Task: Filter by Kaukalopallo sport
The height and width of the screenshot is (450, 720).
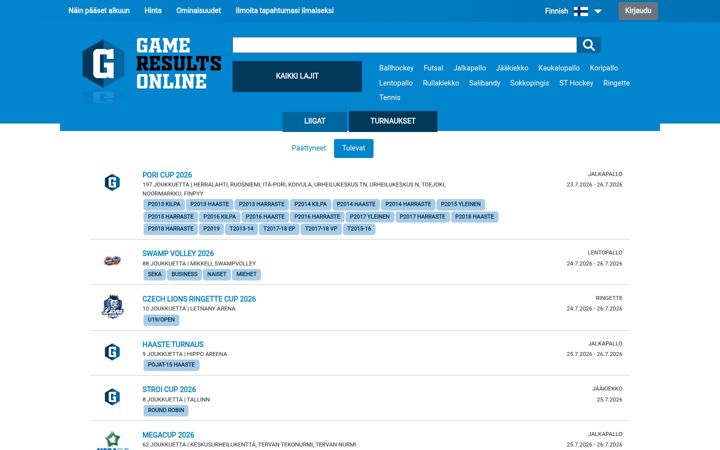Action: pyautogui.click(x=559, y=68)
